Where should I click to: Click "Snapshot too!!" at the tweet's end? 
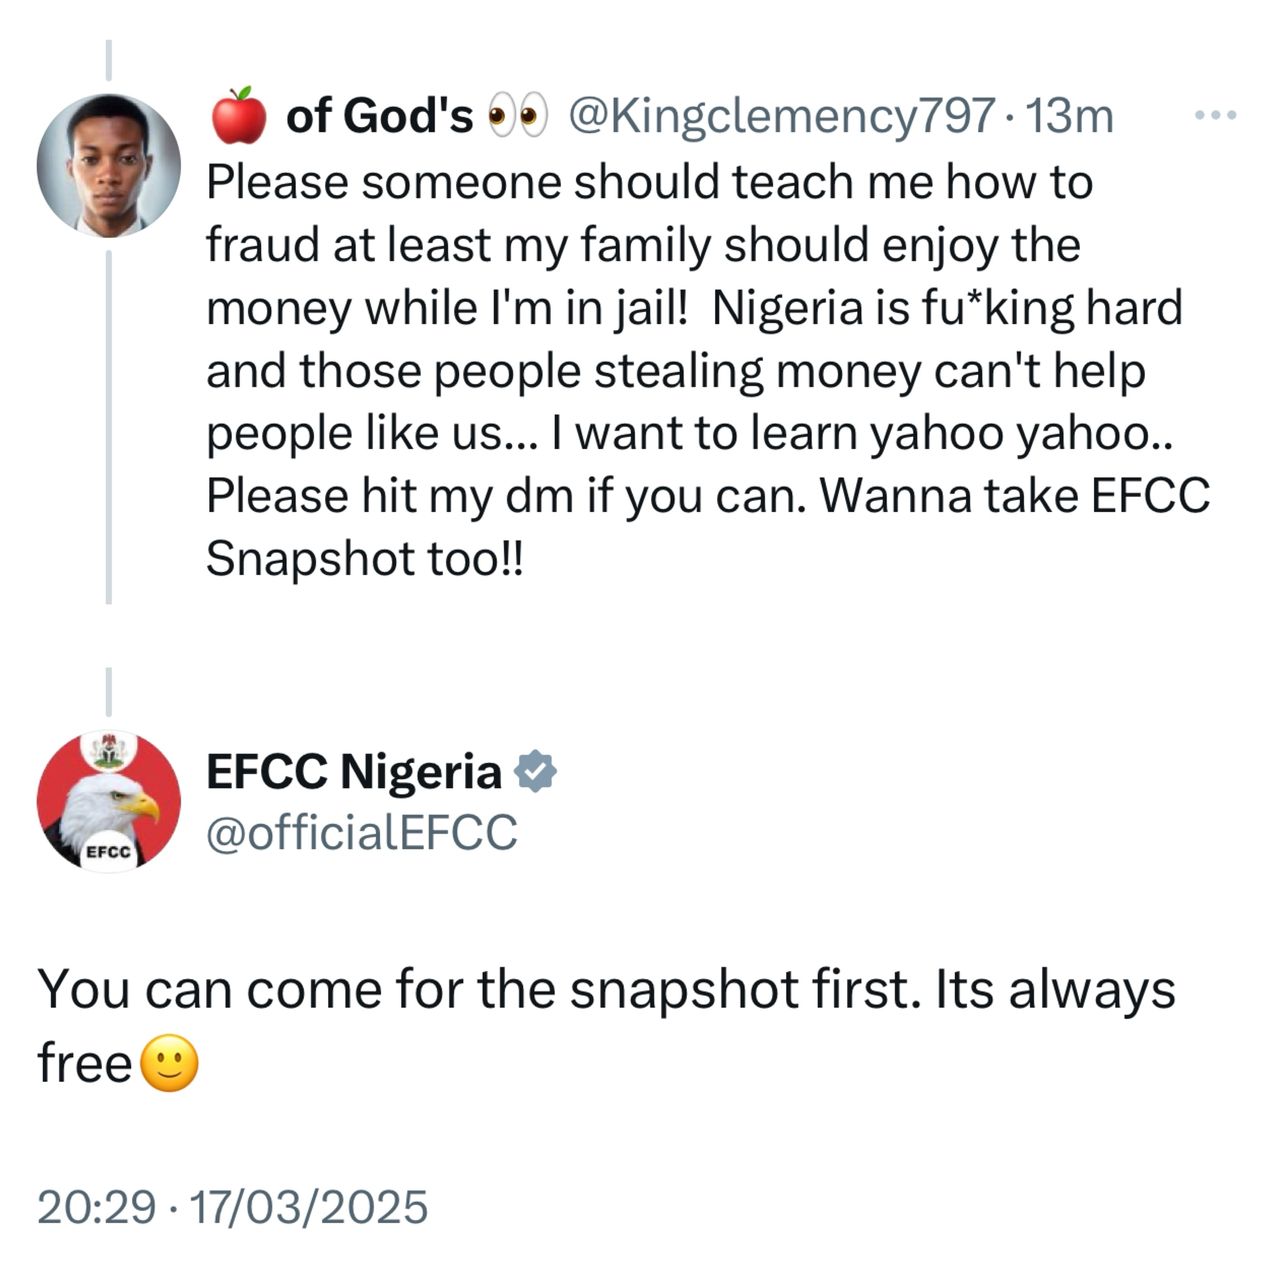coord(364,559)
